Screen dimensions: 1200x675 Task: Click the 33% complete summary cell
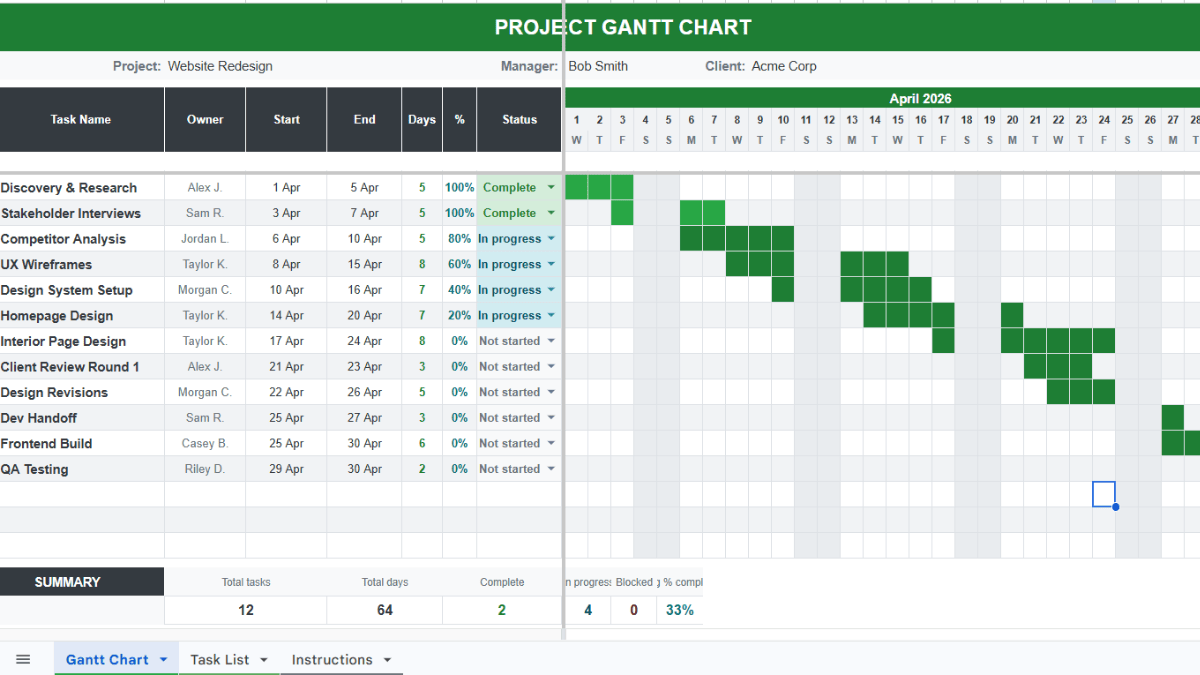[679, 609]
